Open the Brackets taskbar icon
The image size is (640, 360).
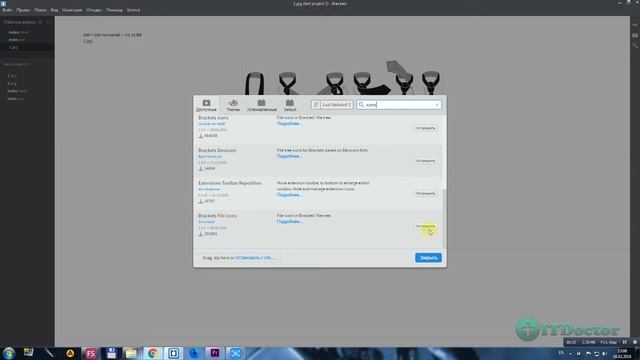click(x=173, y=353)
